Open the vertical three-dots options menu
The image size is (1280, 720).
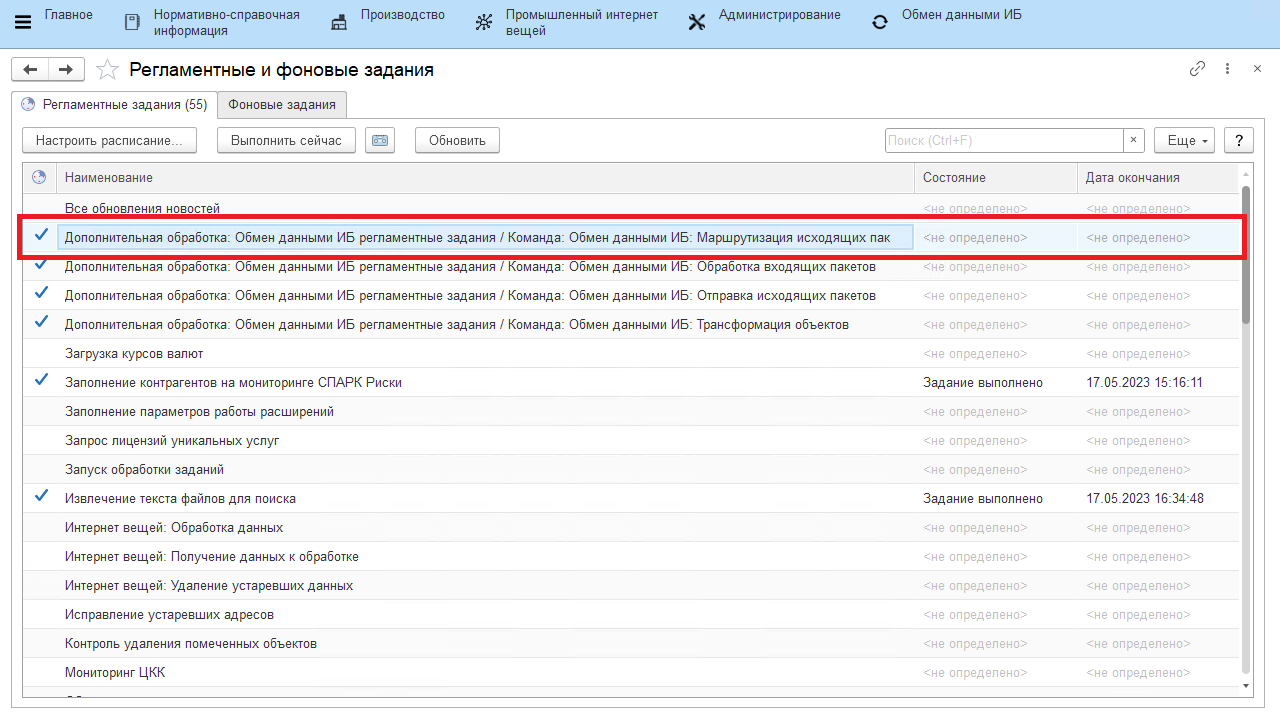1228,69
